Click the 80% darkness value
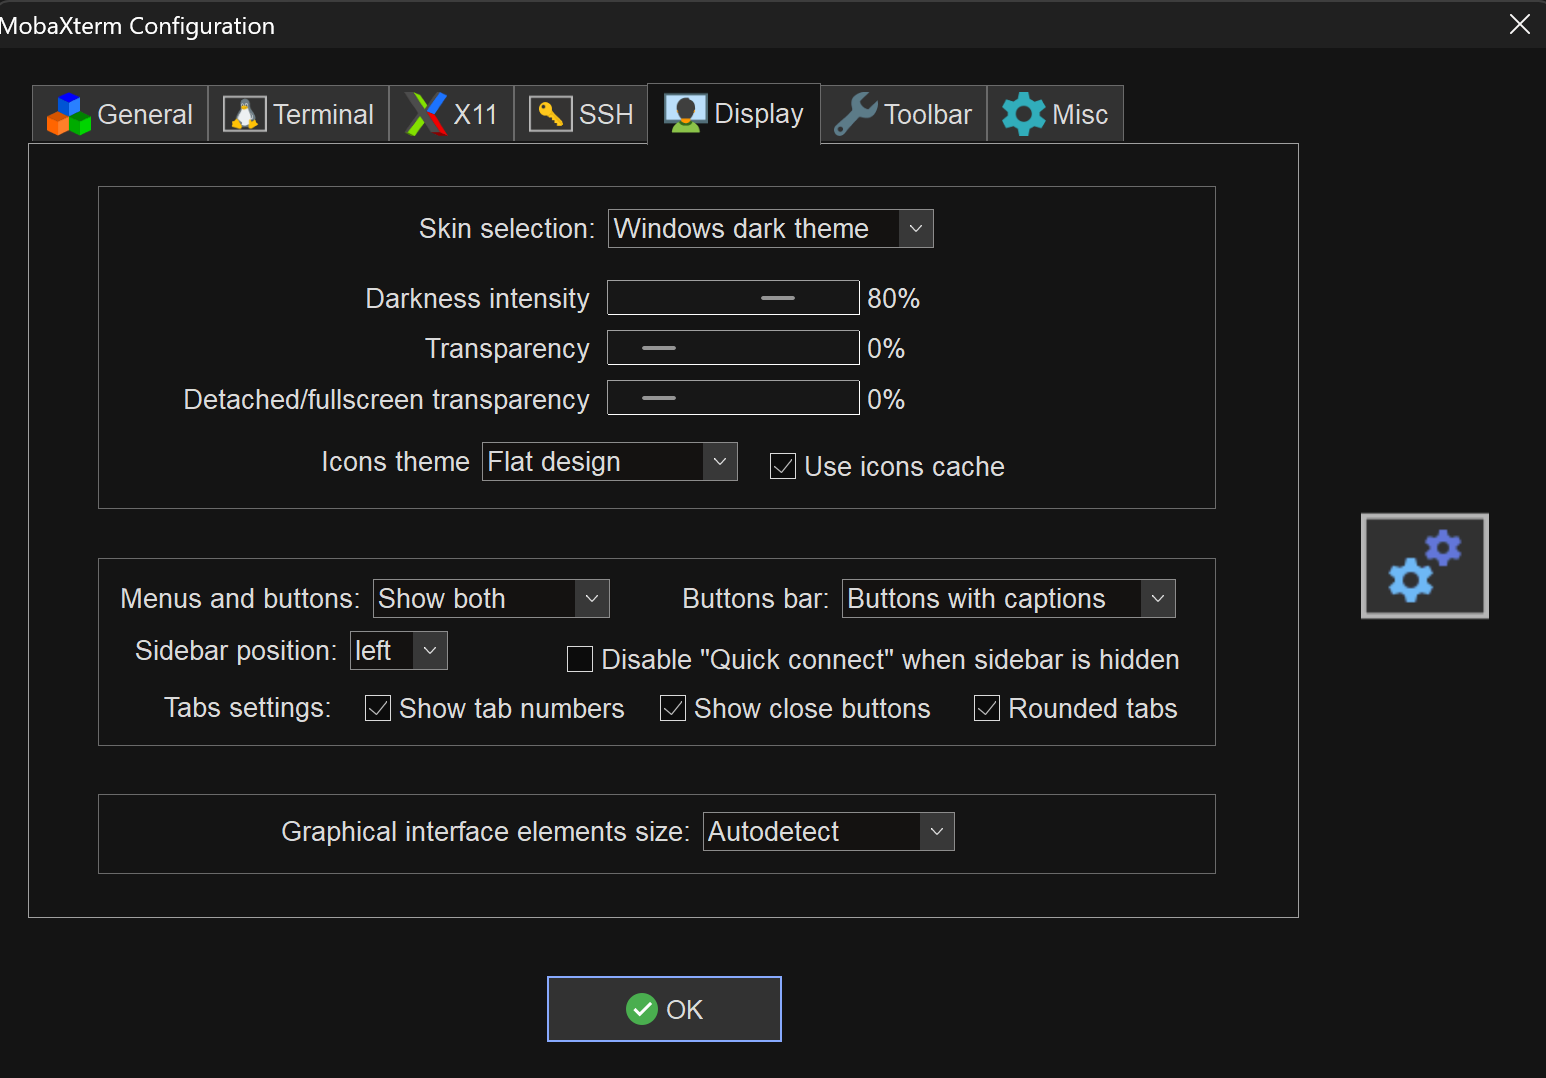Viewport: 1546px width, 1078px height. tap(893, 298)
